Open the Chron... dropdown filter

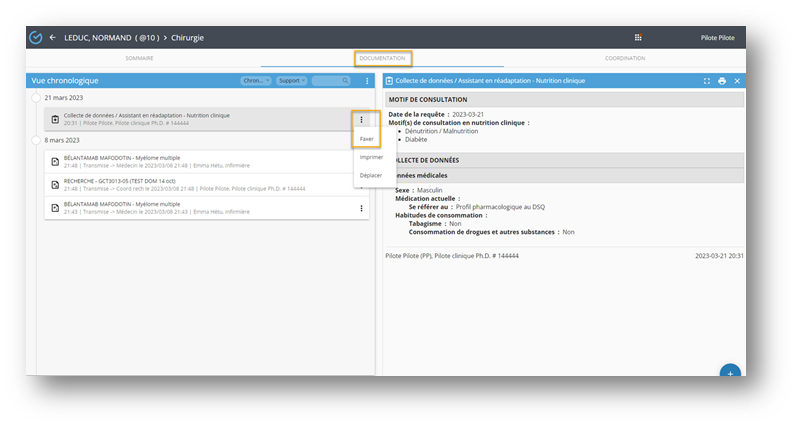point(256,80)
